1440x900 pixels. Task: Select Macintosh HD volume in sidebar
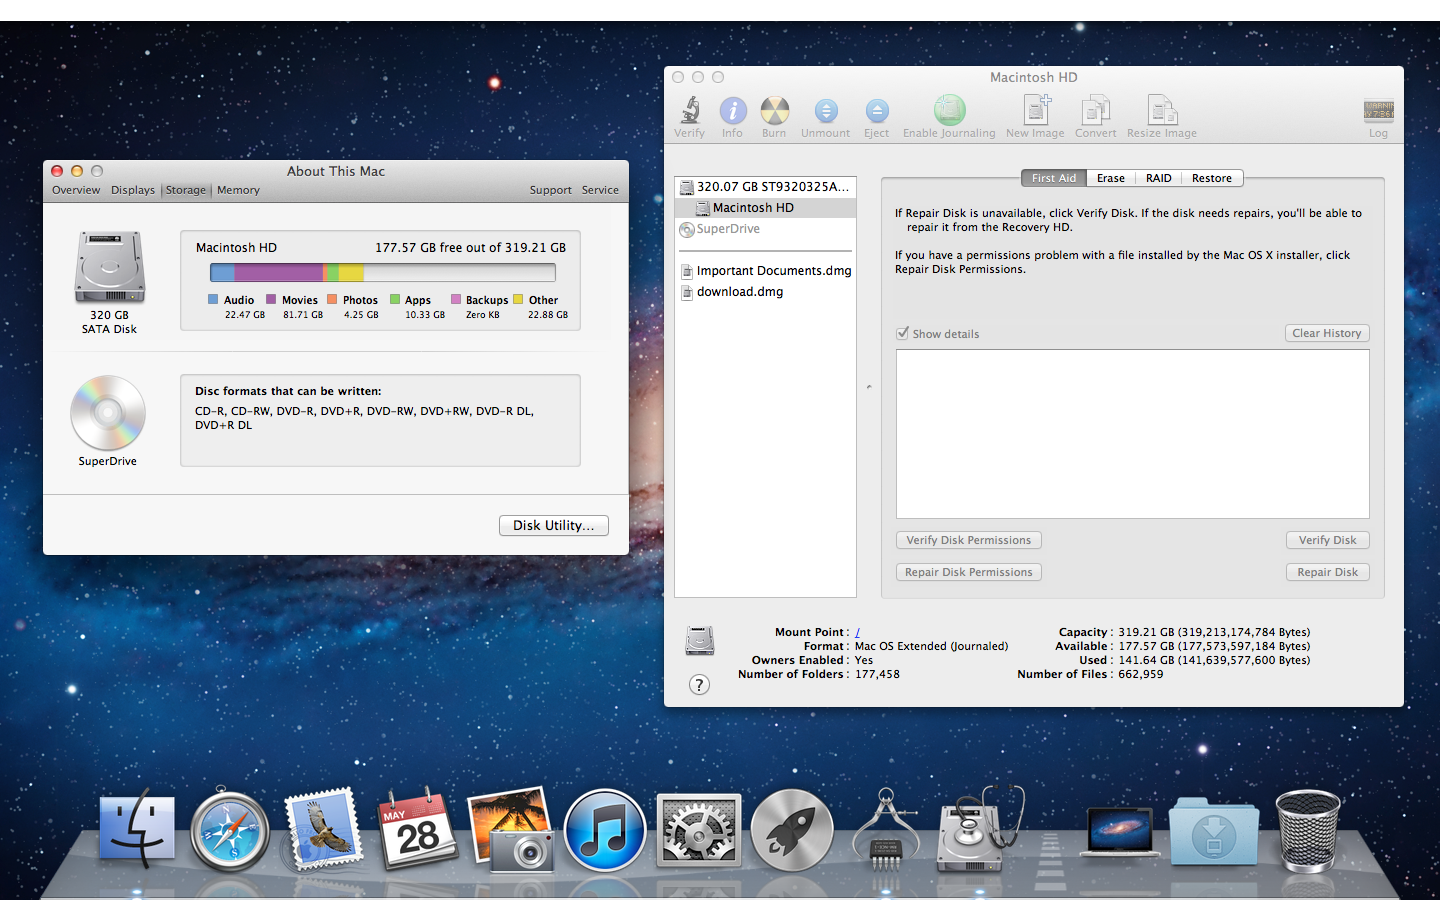pos(753,208)
